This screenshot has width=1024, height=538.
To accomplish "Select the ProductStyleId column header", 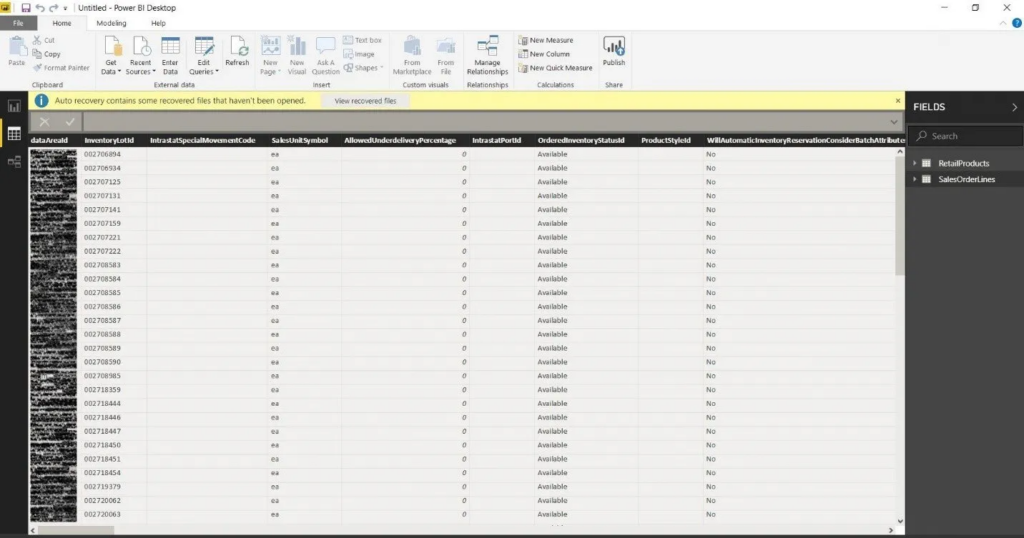I will pyautogui.click(x=666, y=140).
